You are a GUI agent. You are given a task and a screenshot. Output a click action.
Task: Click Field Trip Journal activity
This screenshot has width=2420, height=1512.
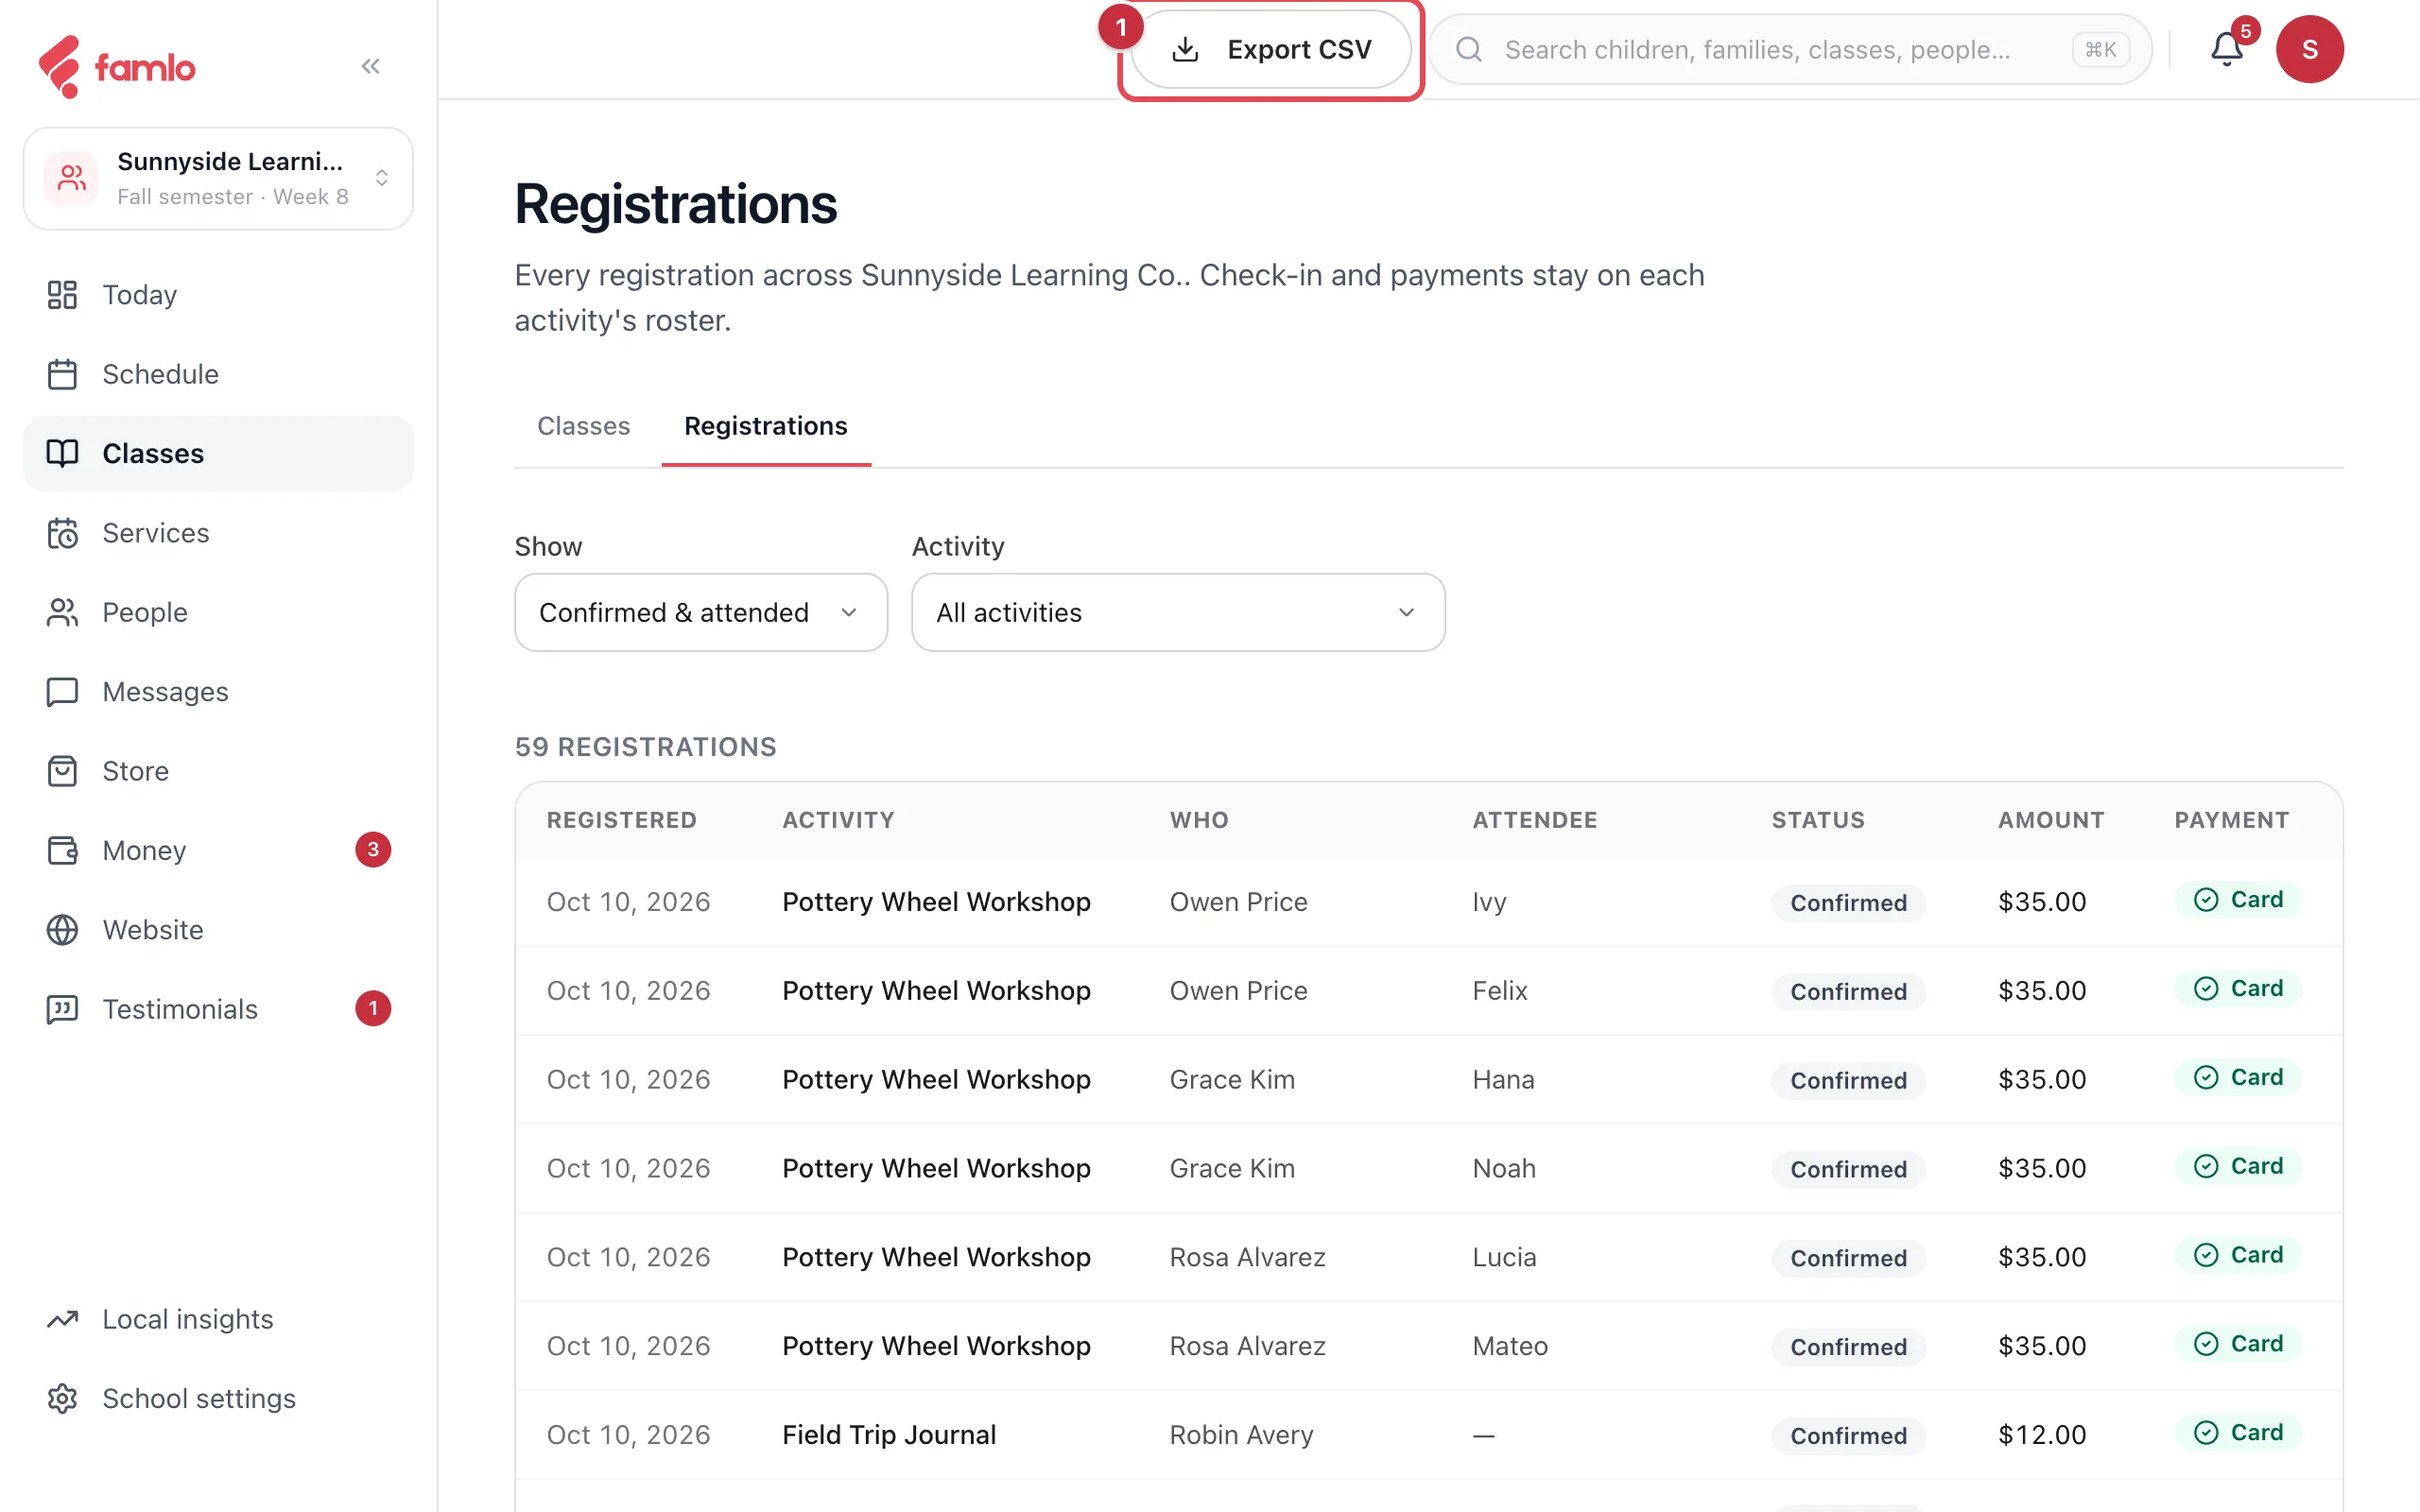pyautogui.click(x=889, y=1435)
